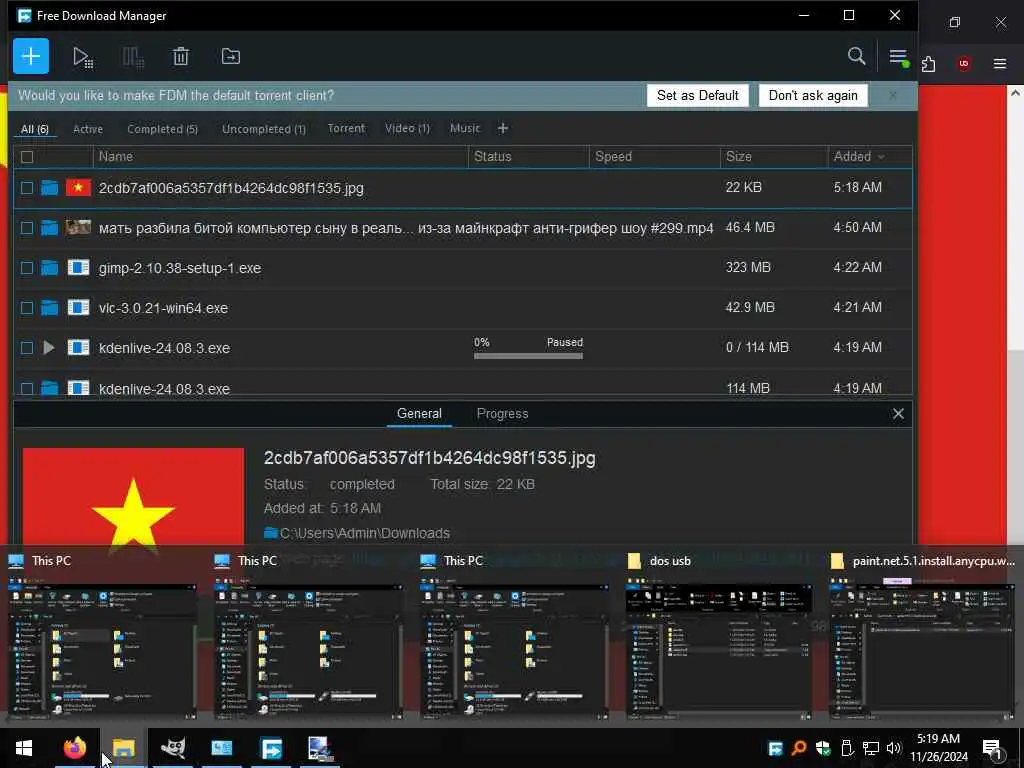The width and height of the screenshot is (1024, 768).
Task: Click the trash Delete icon in toolbar
Action: point(181,57)
